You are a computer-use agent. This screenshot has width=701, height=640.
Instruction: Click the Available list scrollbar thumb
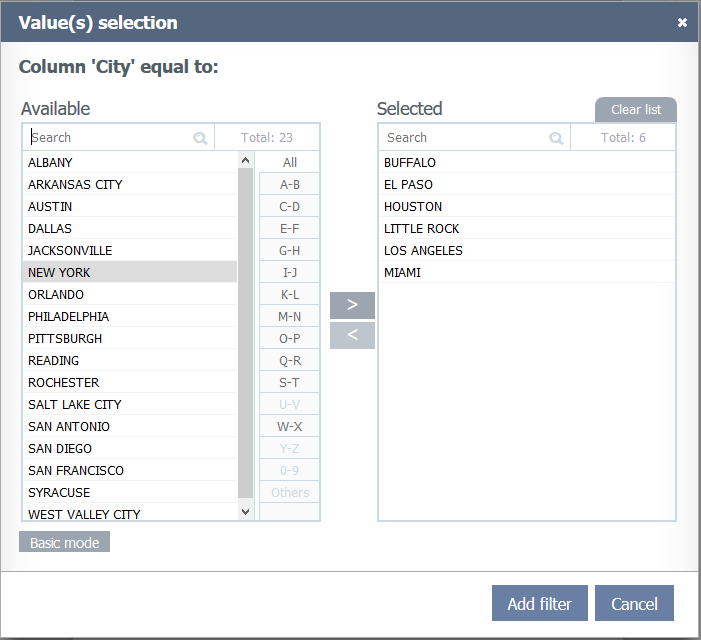(246, 330)
